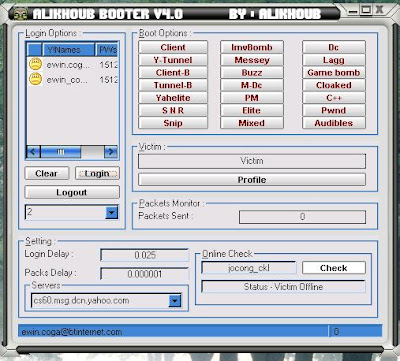400x361 pixels.
Task: Close the Alikhoub Booter window
Action: (x=379, y=9)
